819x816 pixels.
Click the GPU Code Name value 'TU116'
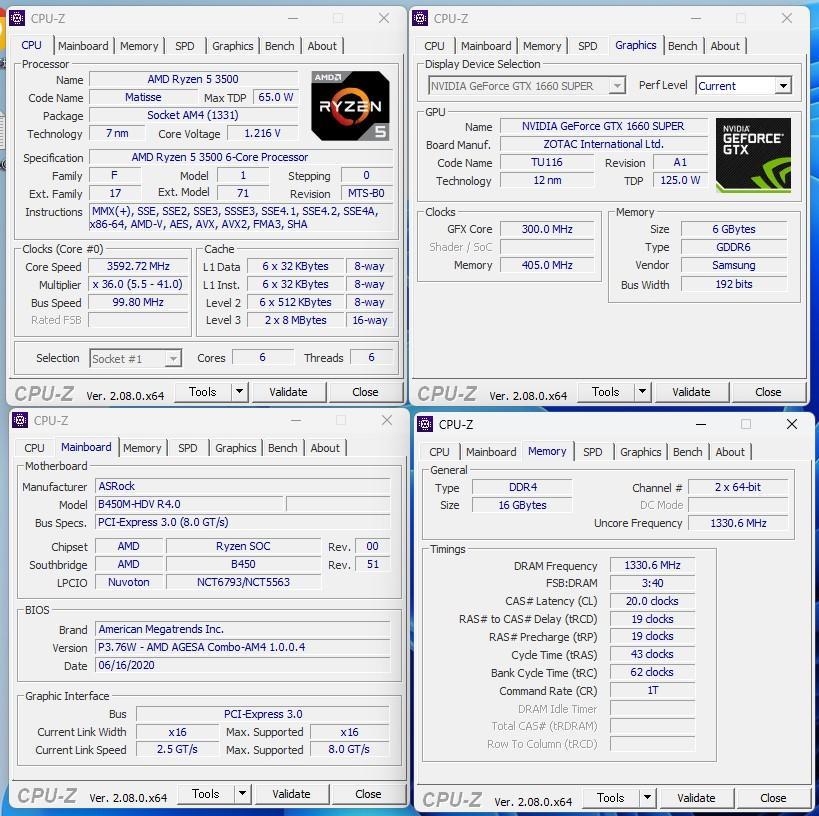pos(547,162)
